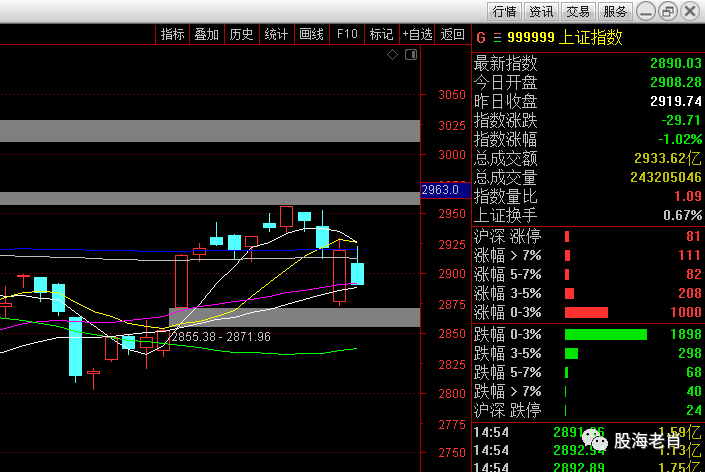The width and height of the screenshot is (705, 472).
Task: Open the 行情 market quotes button
Action: pyautogui.click(x=504, y=11)
